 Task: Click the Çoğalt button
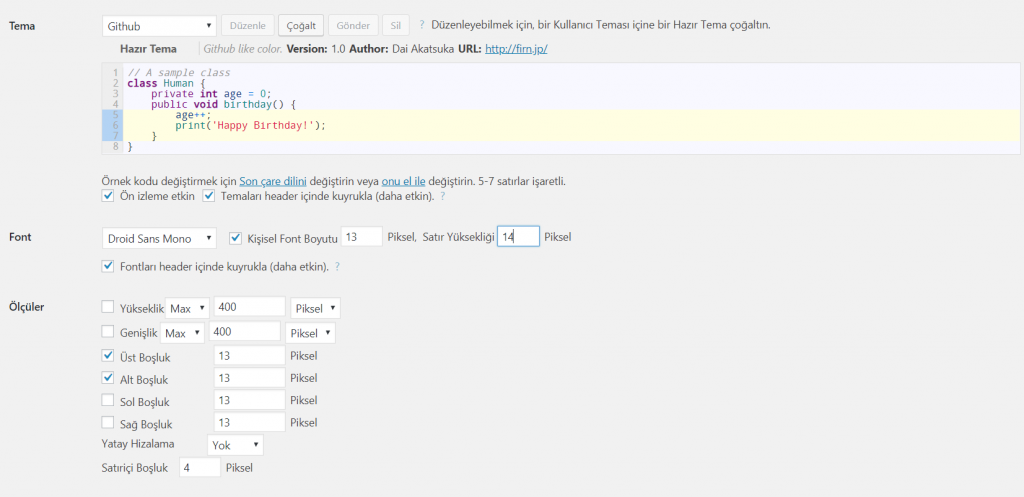pyautogui.click(x=301, y=26)
